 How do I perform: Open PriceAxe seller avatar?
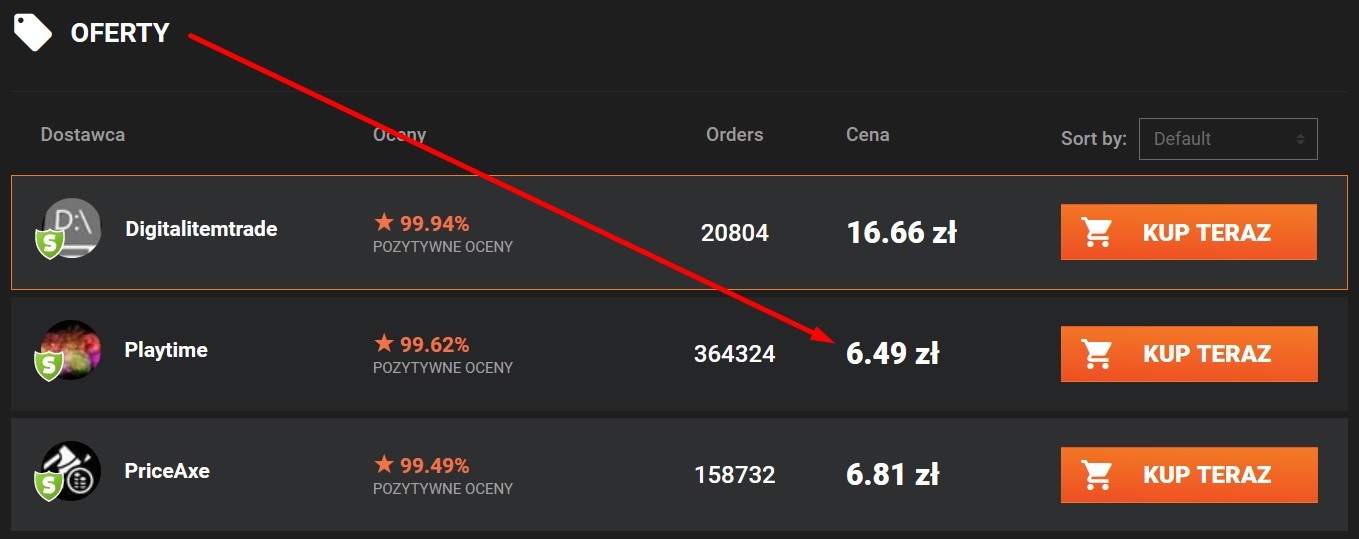tap(71, 470)
